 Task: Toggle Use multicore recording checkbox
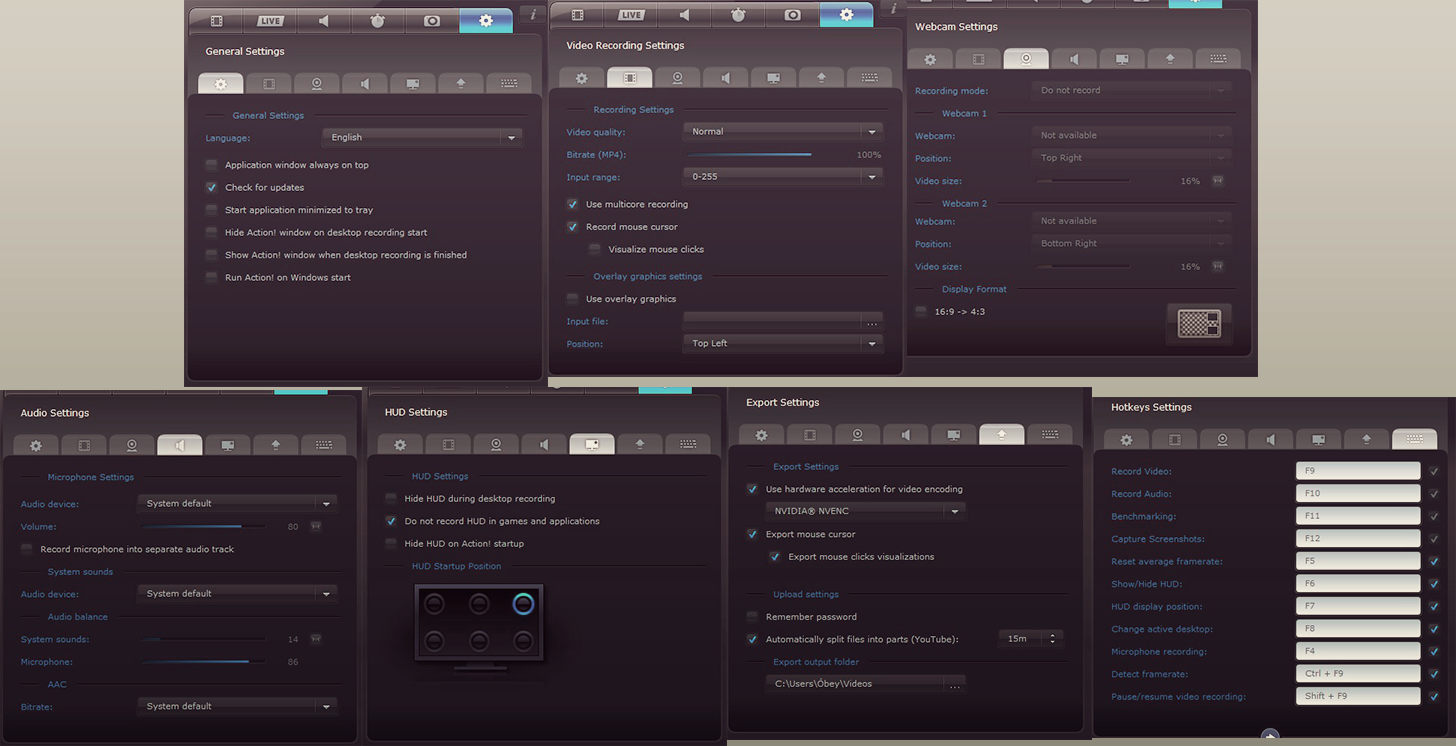572,204
